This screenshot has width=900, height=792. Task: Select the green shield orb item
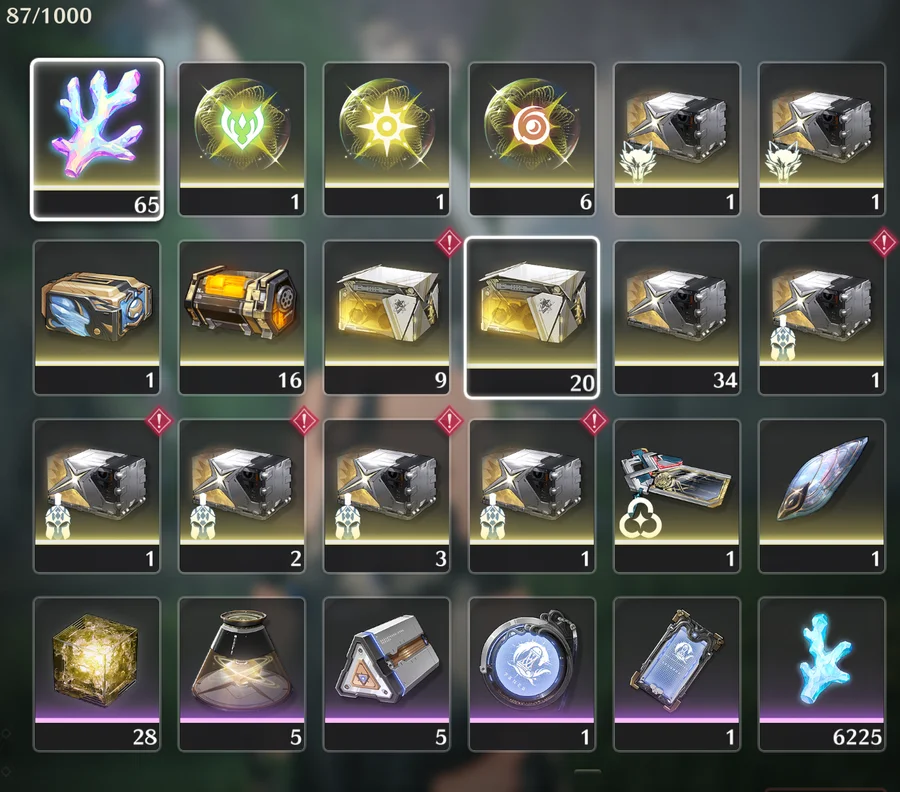click(242, 139)
